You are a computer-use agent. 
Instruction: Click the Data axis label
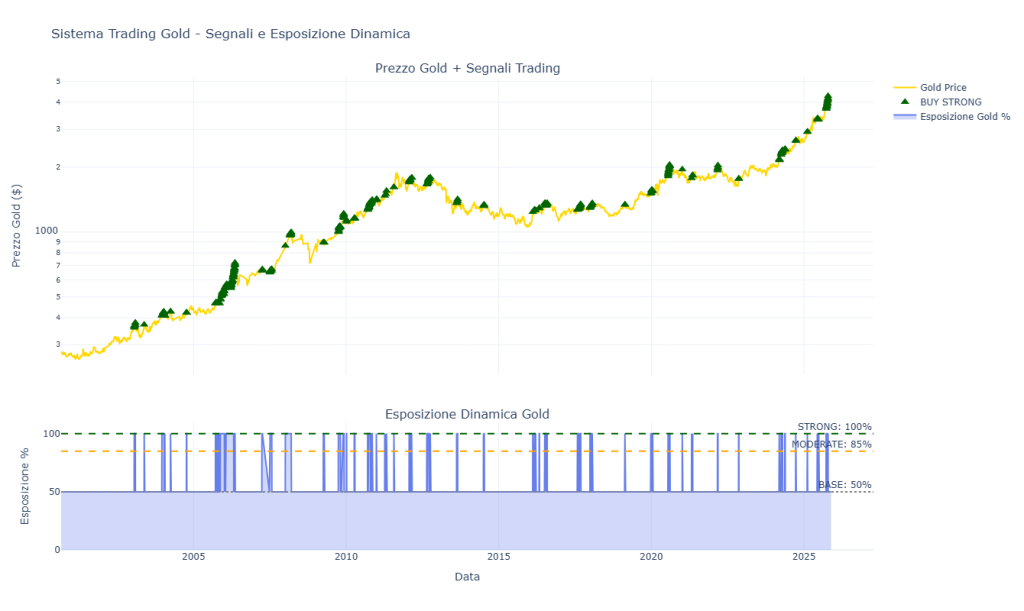[466, 576]
